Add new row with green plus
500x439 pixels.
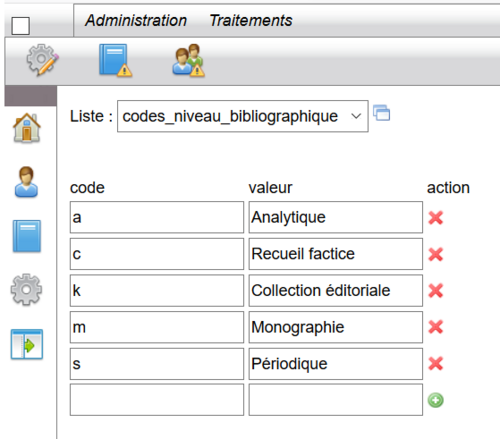click(436, 400)
